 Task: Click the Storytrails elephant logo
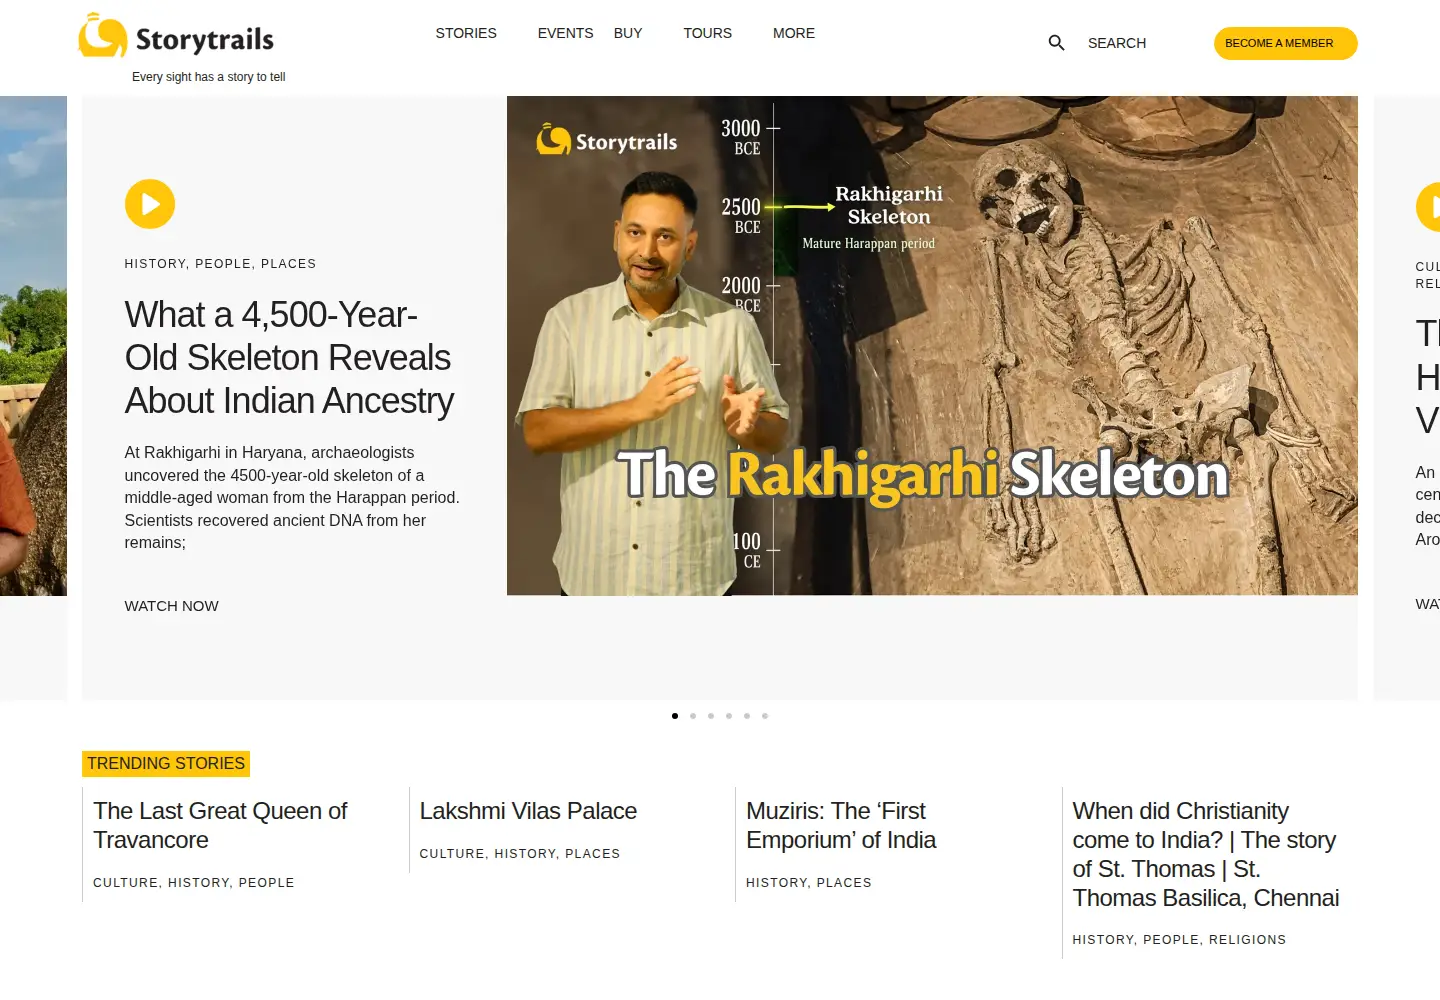(176, 36)
